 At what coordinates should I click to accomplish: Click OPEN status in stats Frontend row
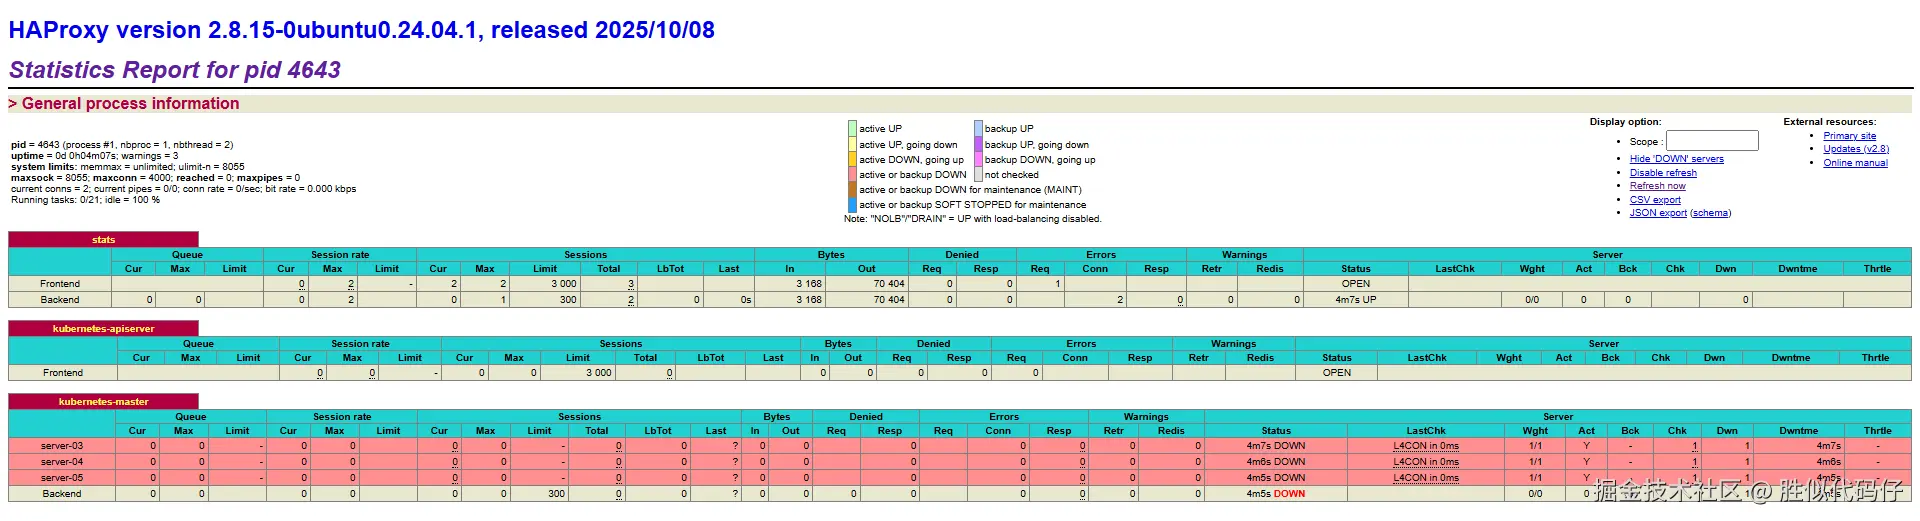[1356, 284]
